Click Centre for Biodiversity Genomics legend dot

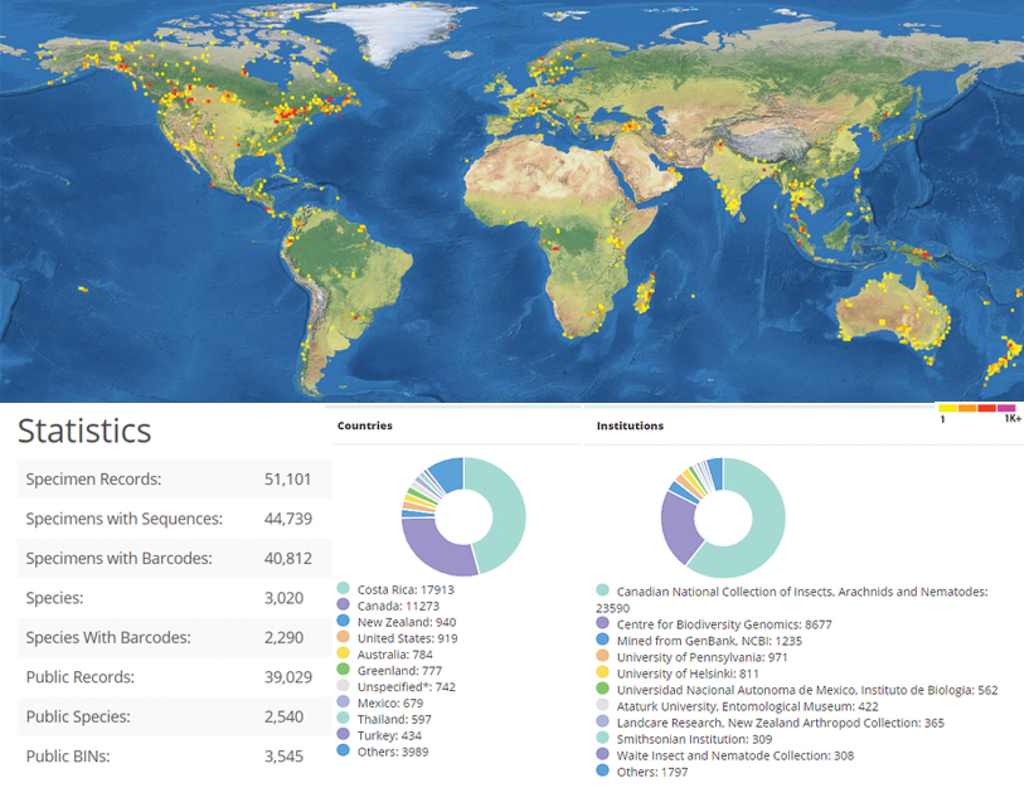tap(603, 623)
